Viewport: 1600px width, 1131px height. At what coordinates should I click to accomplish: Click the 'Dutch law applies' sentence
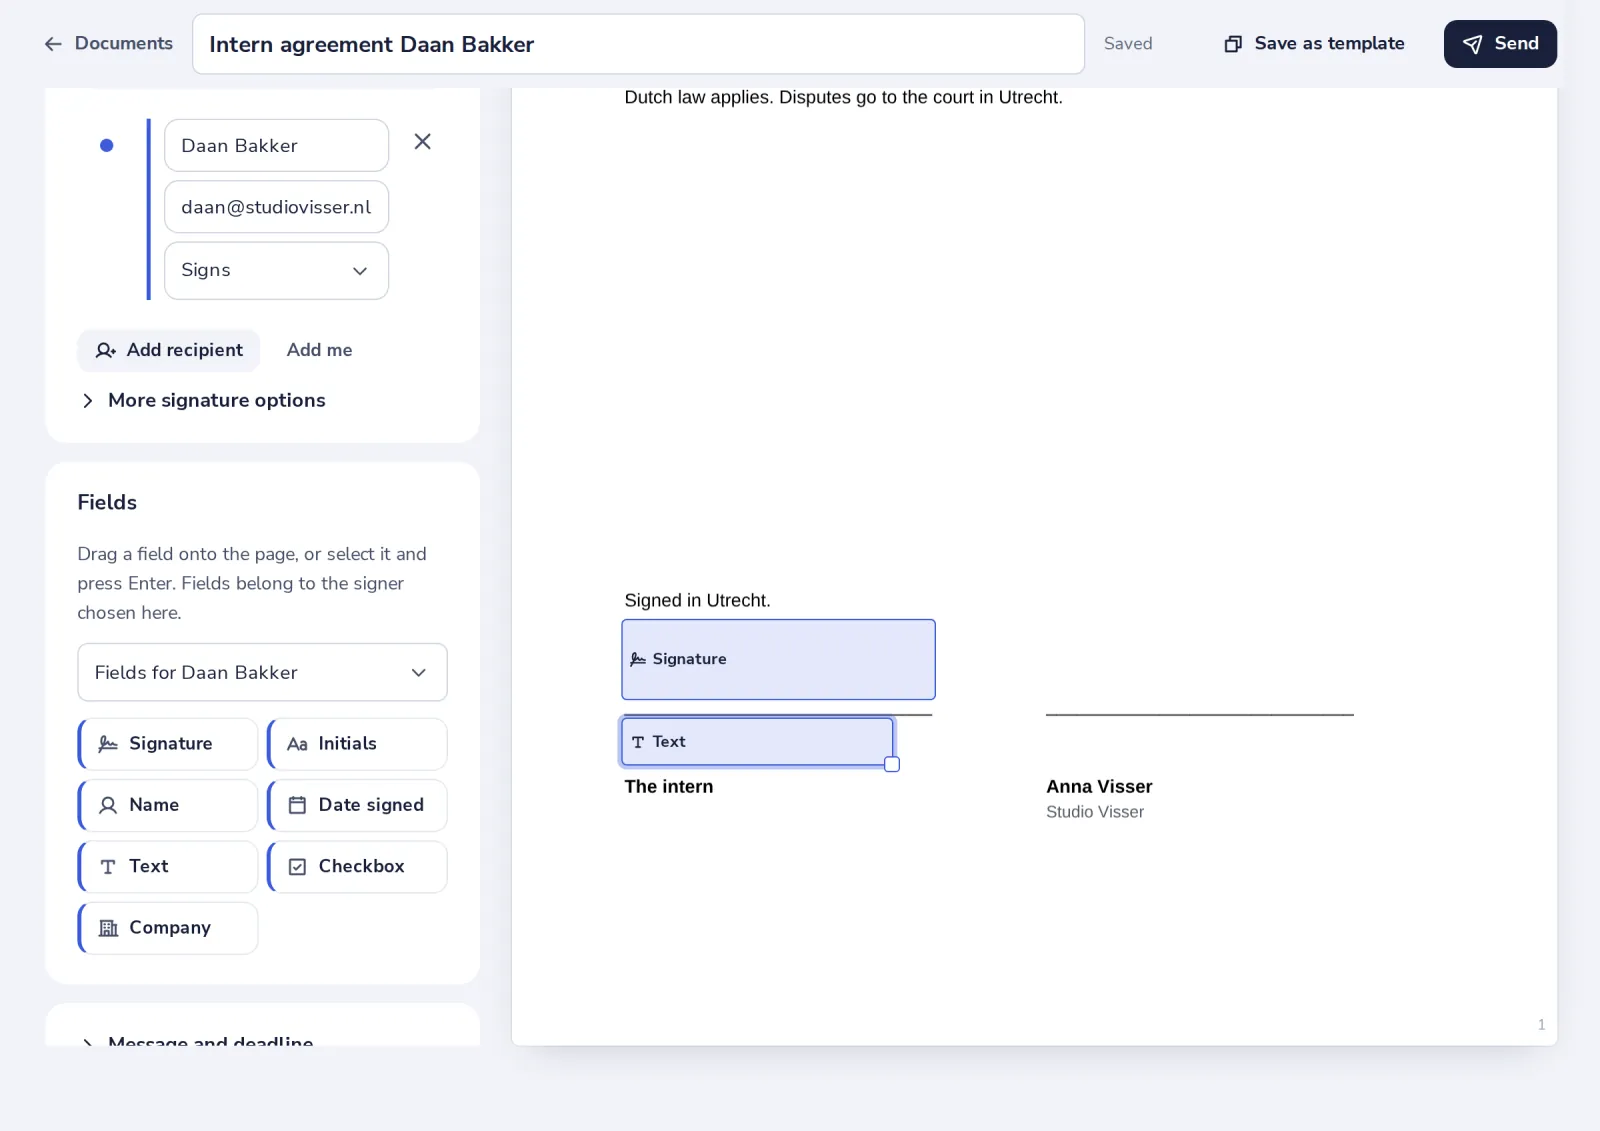point(843,97)
